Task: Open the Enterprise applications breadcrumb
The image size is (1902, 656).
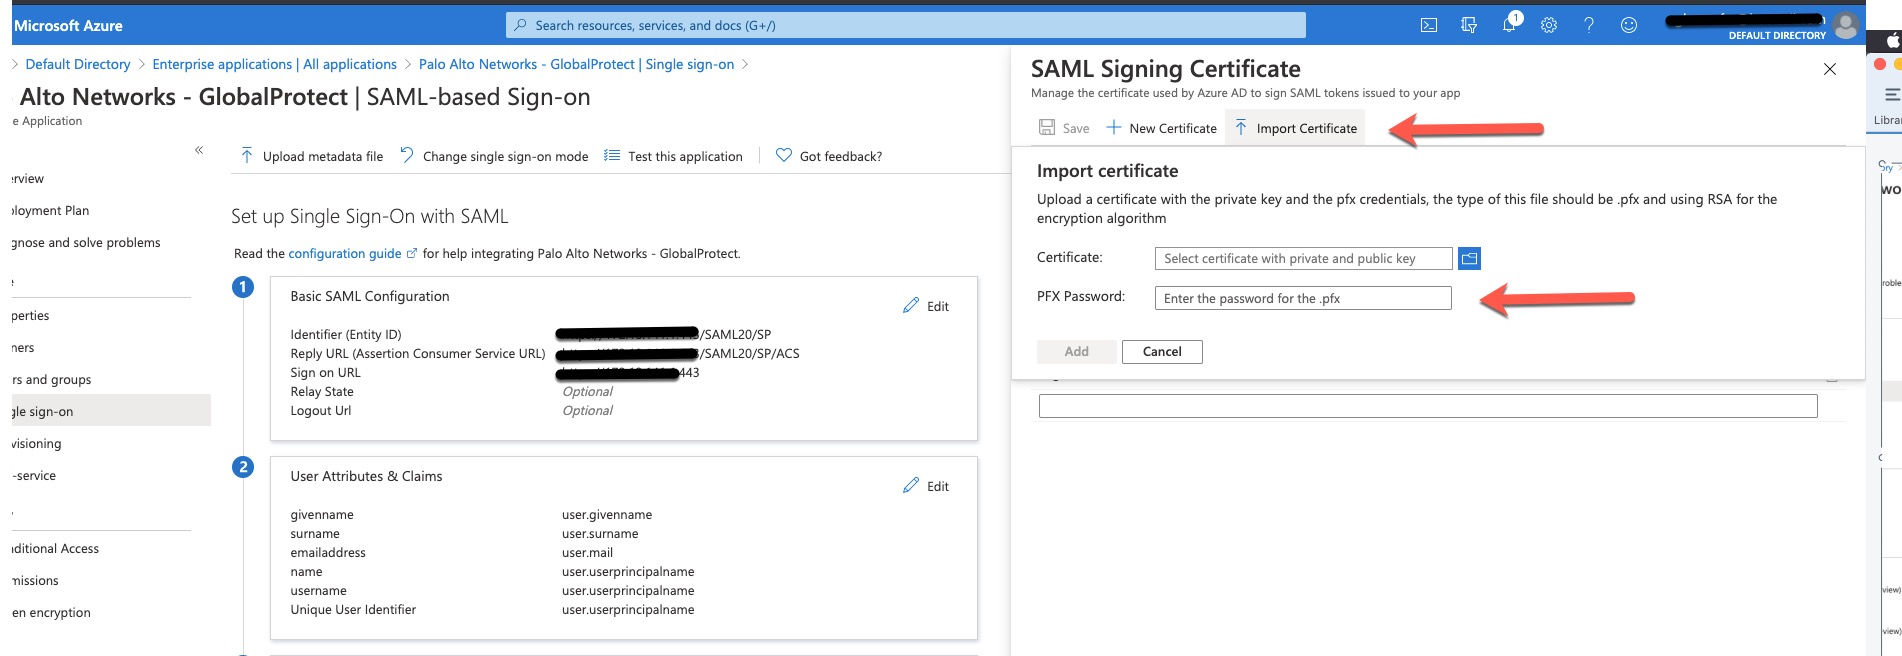Action: (275, 64)
